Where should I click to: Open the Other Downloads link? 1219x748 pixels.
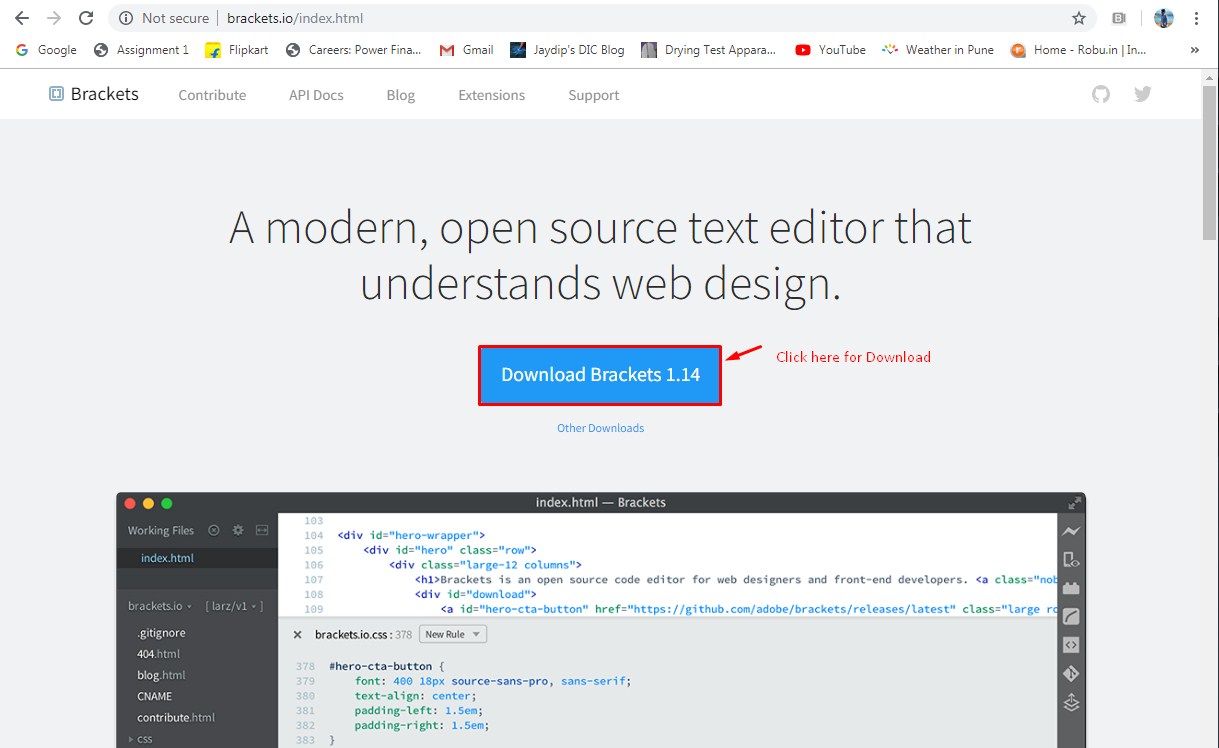click(x=600, y=428)
